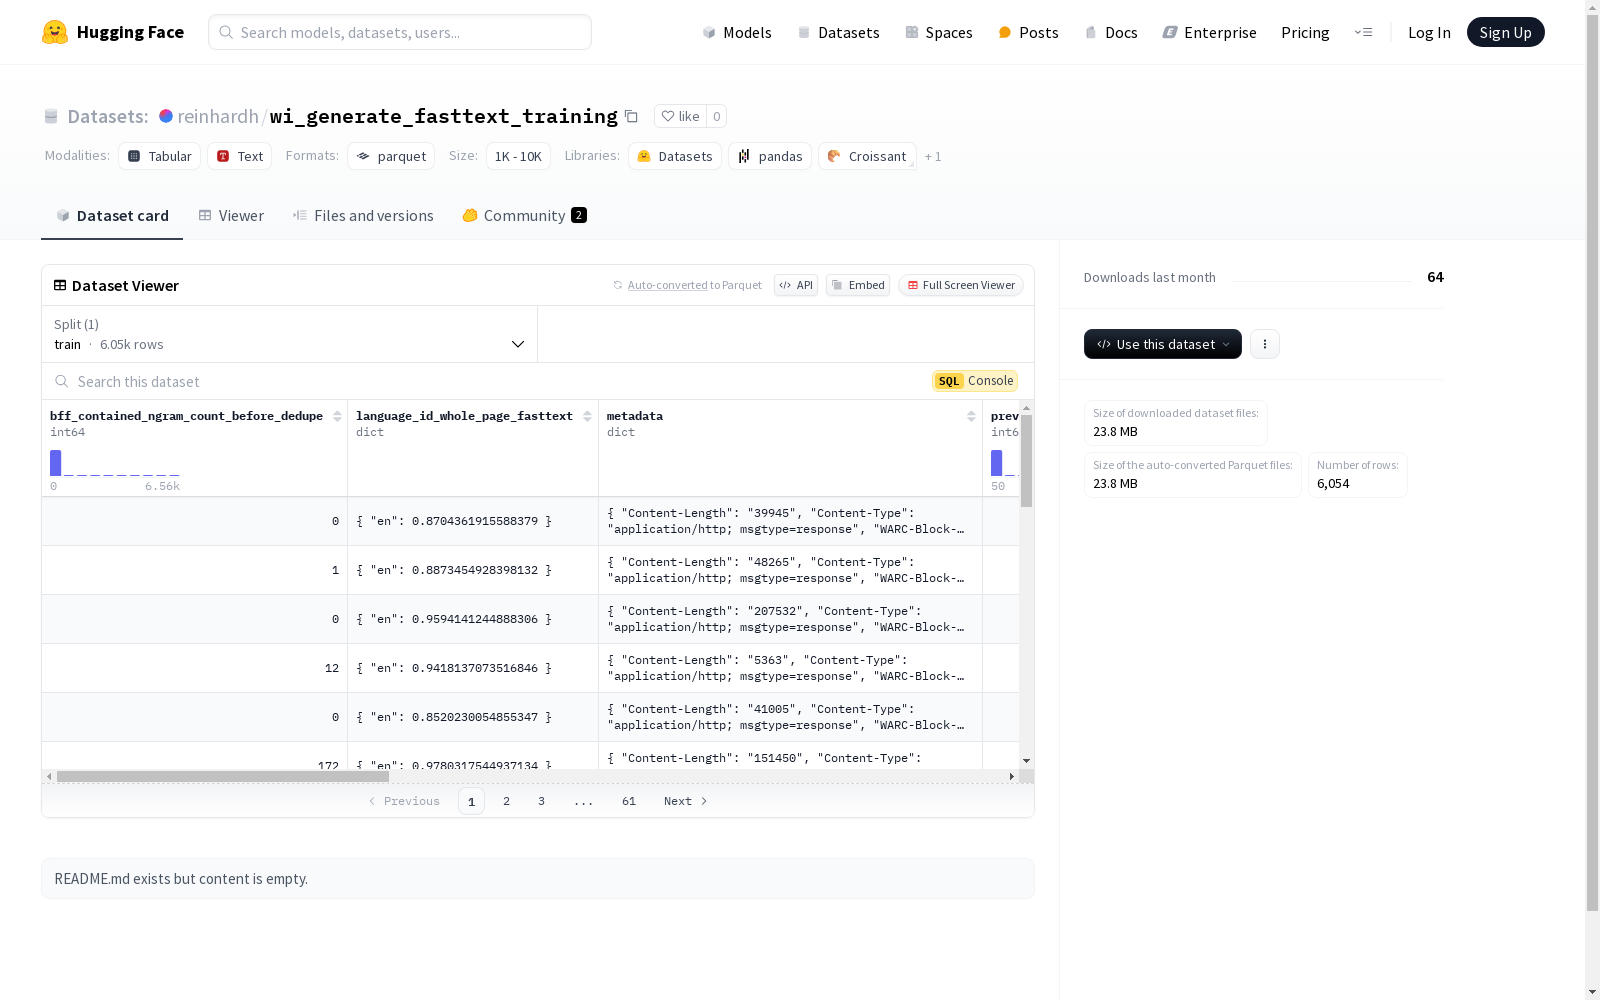1600x1000 pixels.
Task: Click the table horizontal scrollbar thumb
Action: (222, 776)
